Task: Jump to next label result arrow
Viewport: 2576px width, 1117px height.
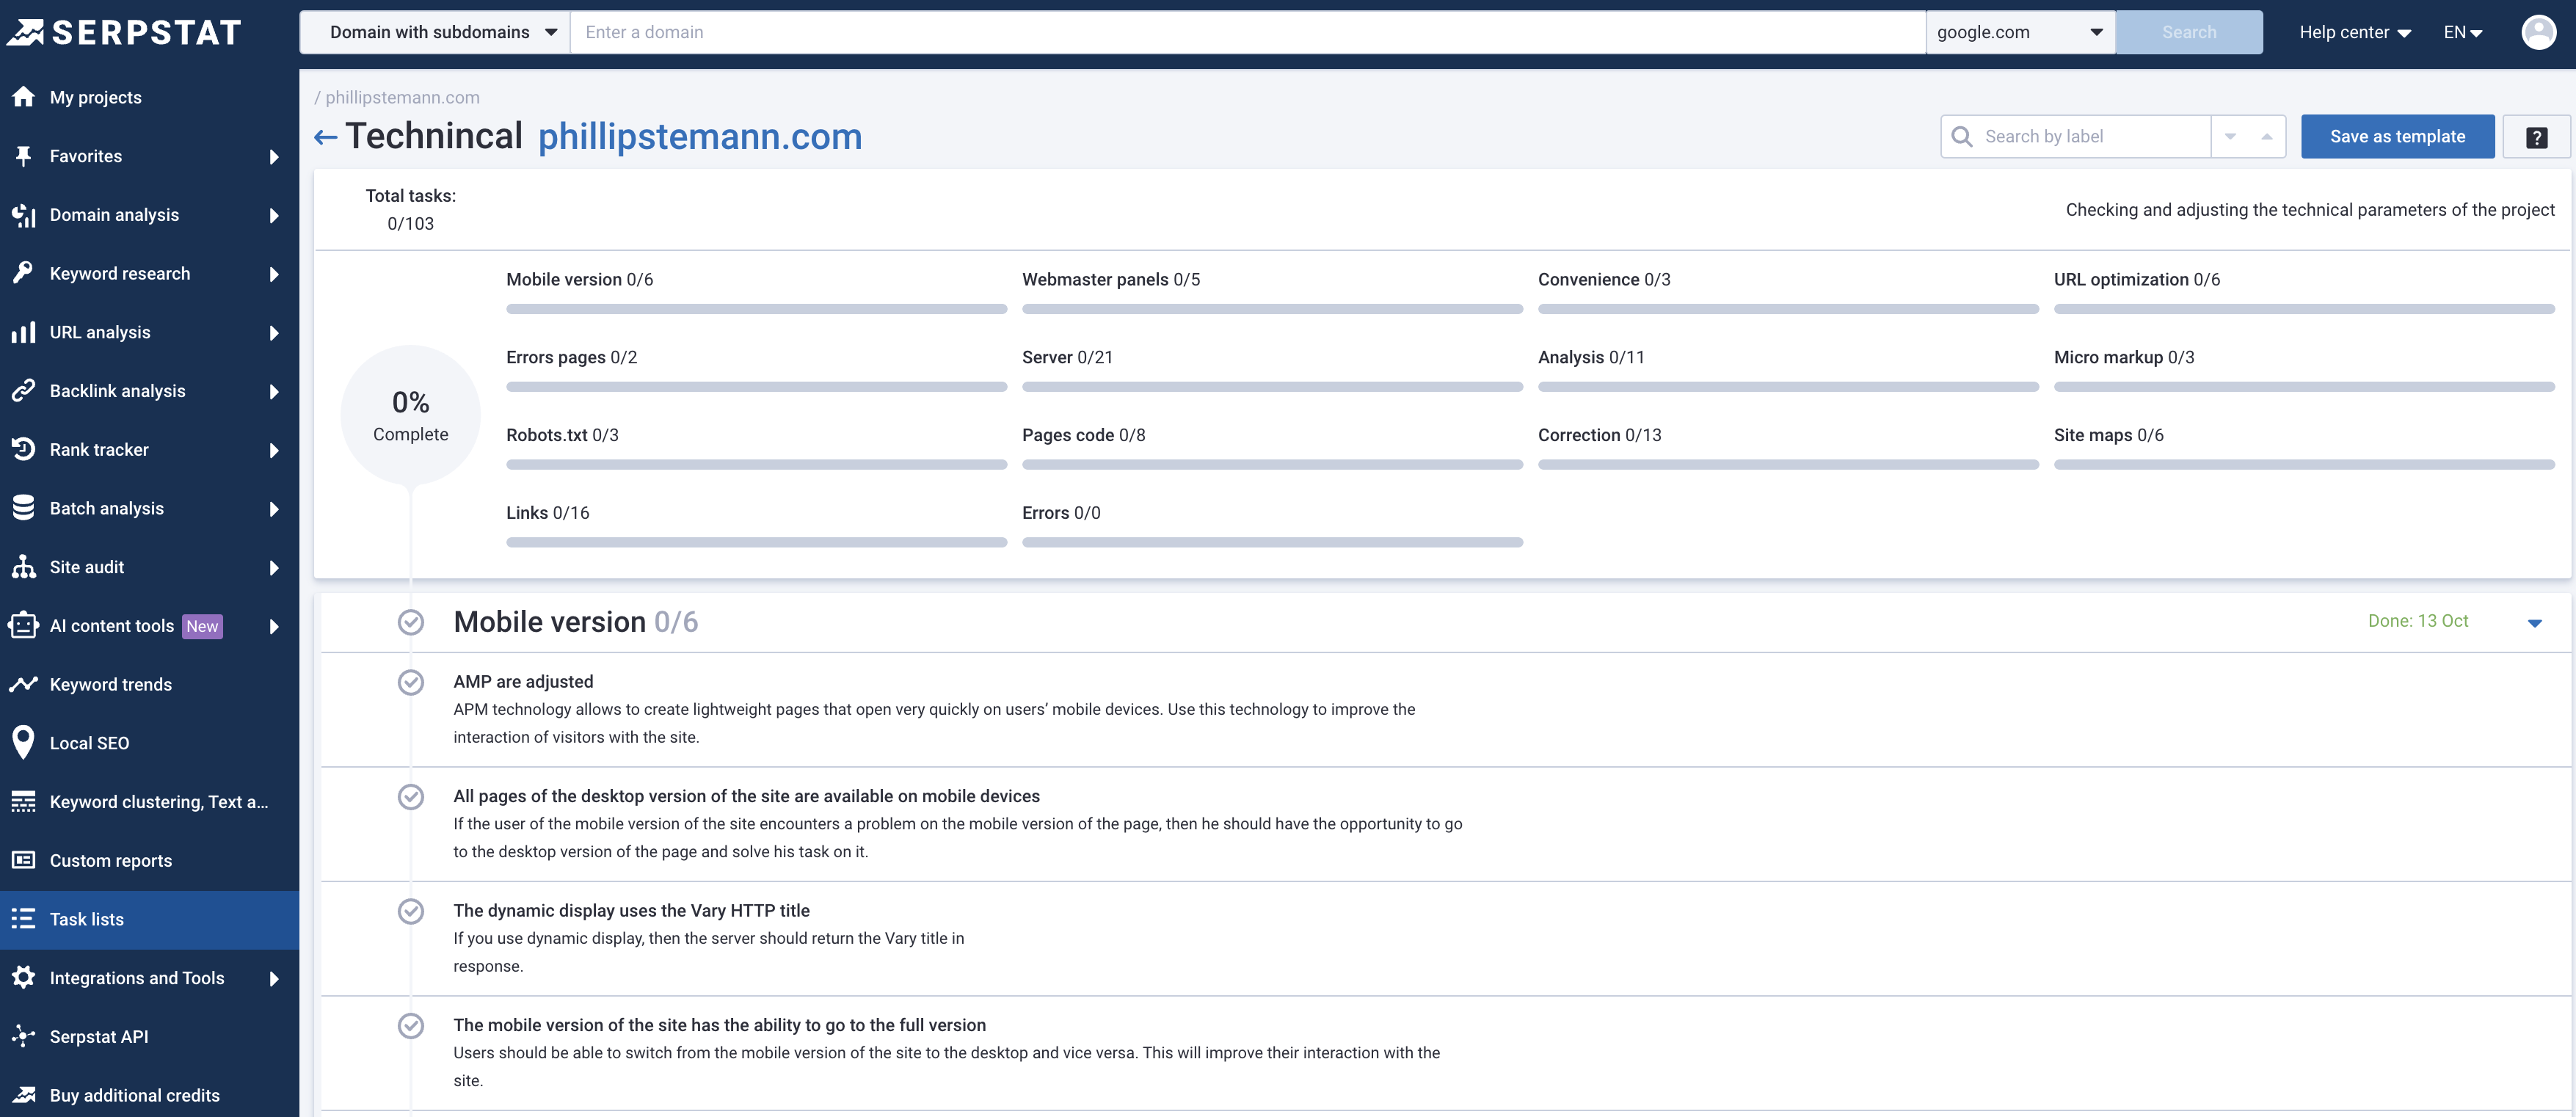Action: (2230, 137)
